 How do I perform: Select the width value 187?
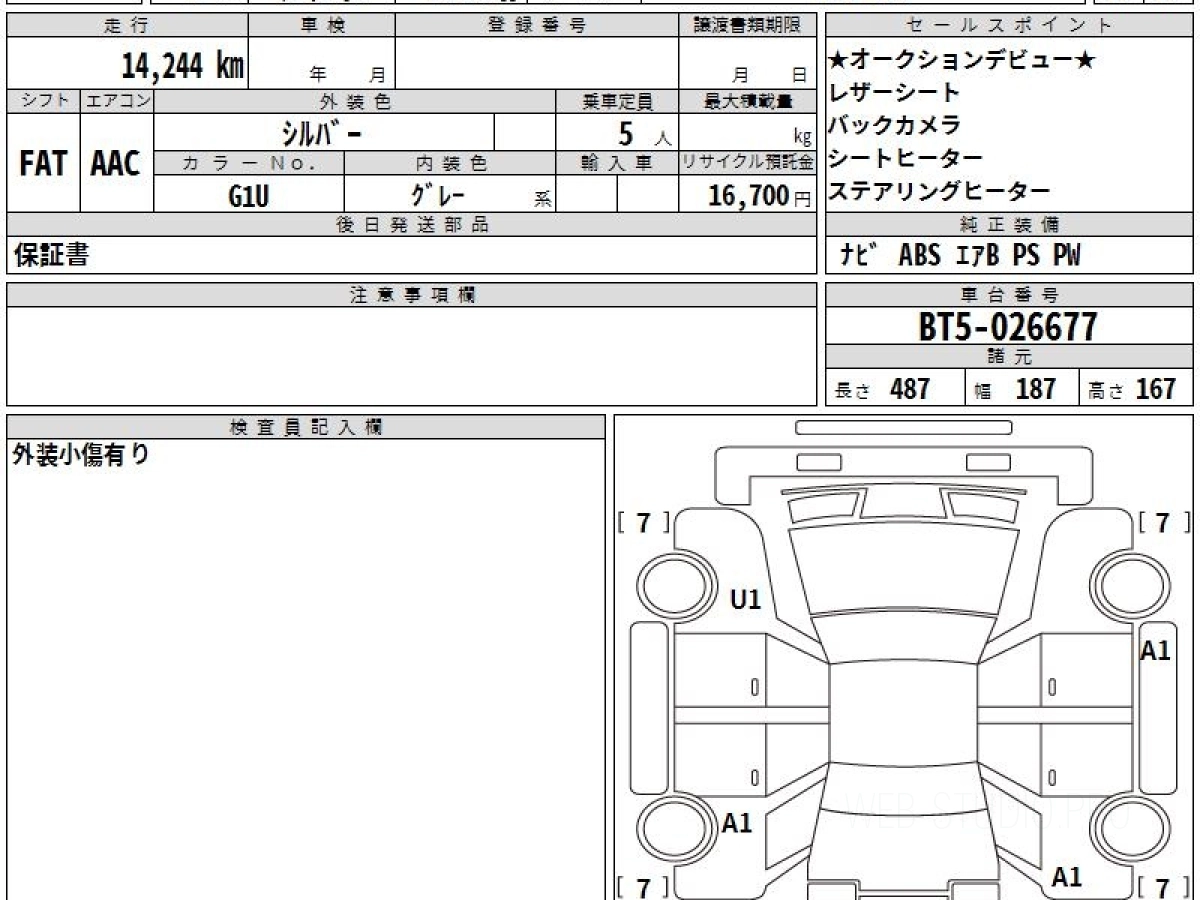pyautogui.click(x=1036, y=389)
